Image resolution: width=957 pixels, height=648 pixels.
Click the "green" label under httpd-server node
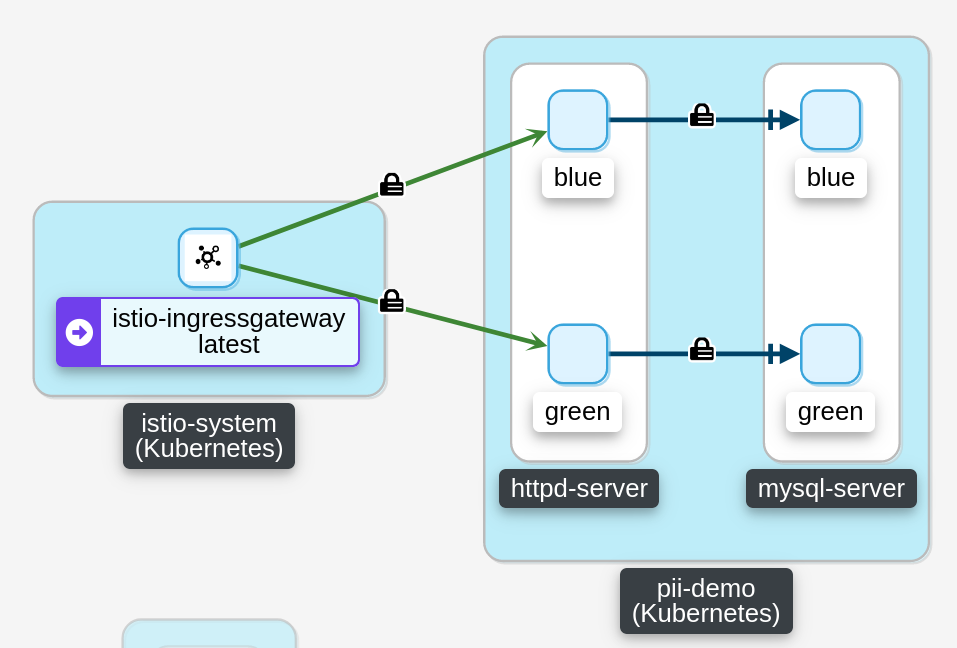click(x=577, y=412)
